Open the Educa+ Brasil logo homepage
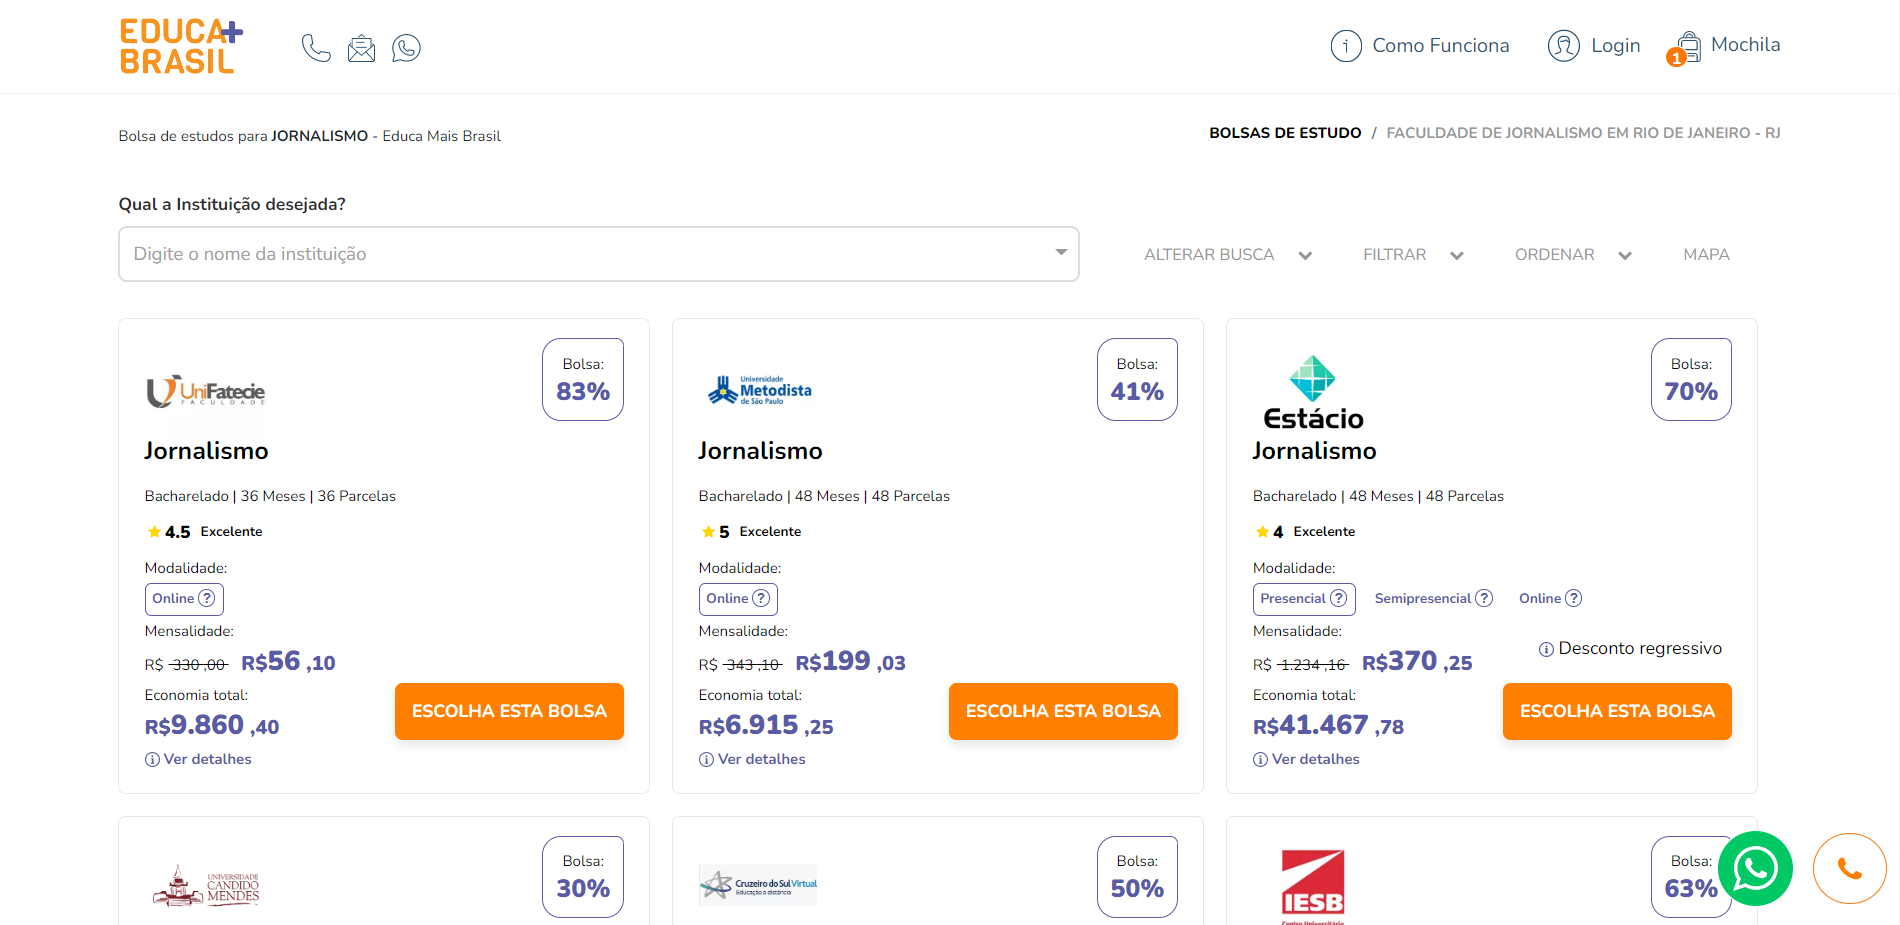The width and height of the screenshot is (1900, 925). coord(181,46)
